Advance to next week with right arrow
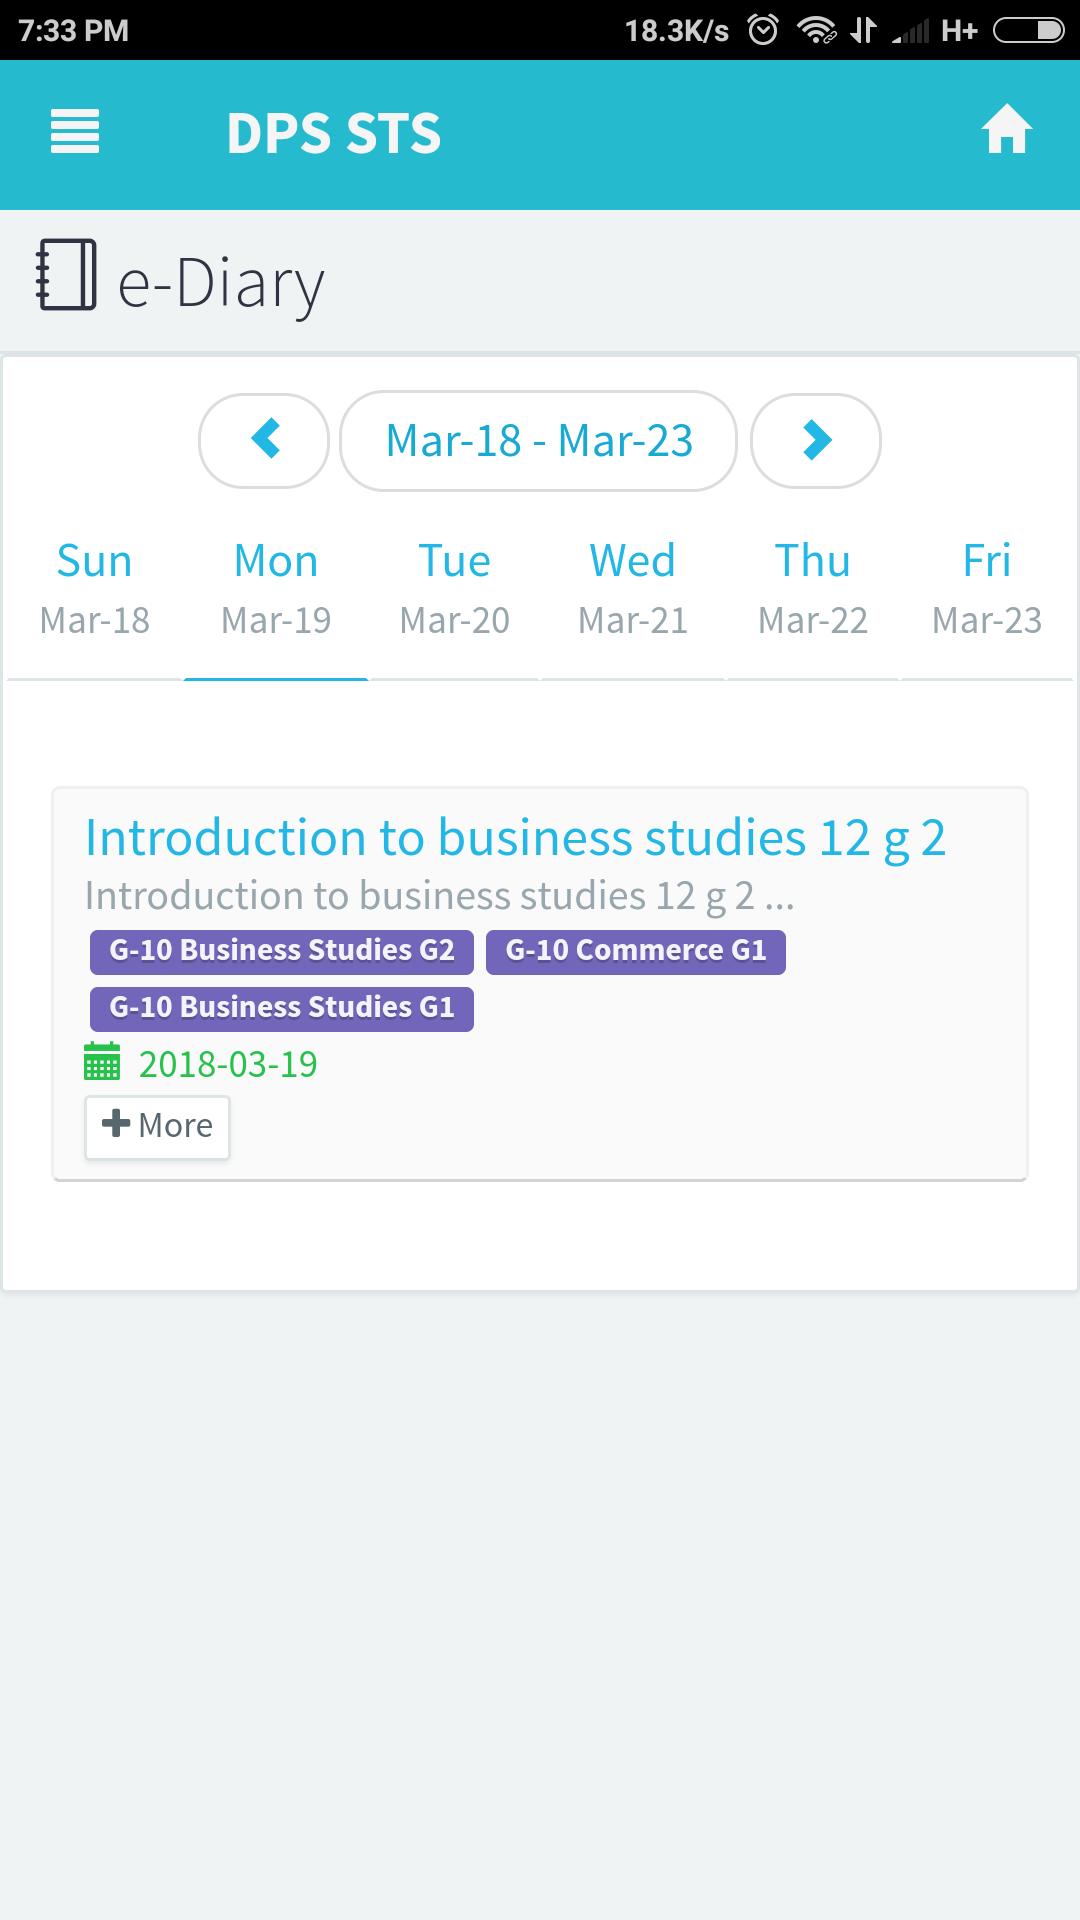Screen dimensions: 1080x1920 click(x=816, y=440)
